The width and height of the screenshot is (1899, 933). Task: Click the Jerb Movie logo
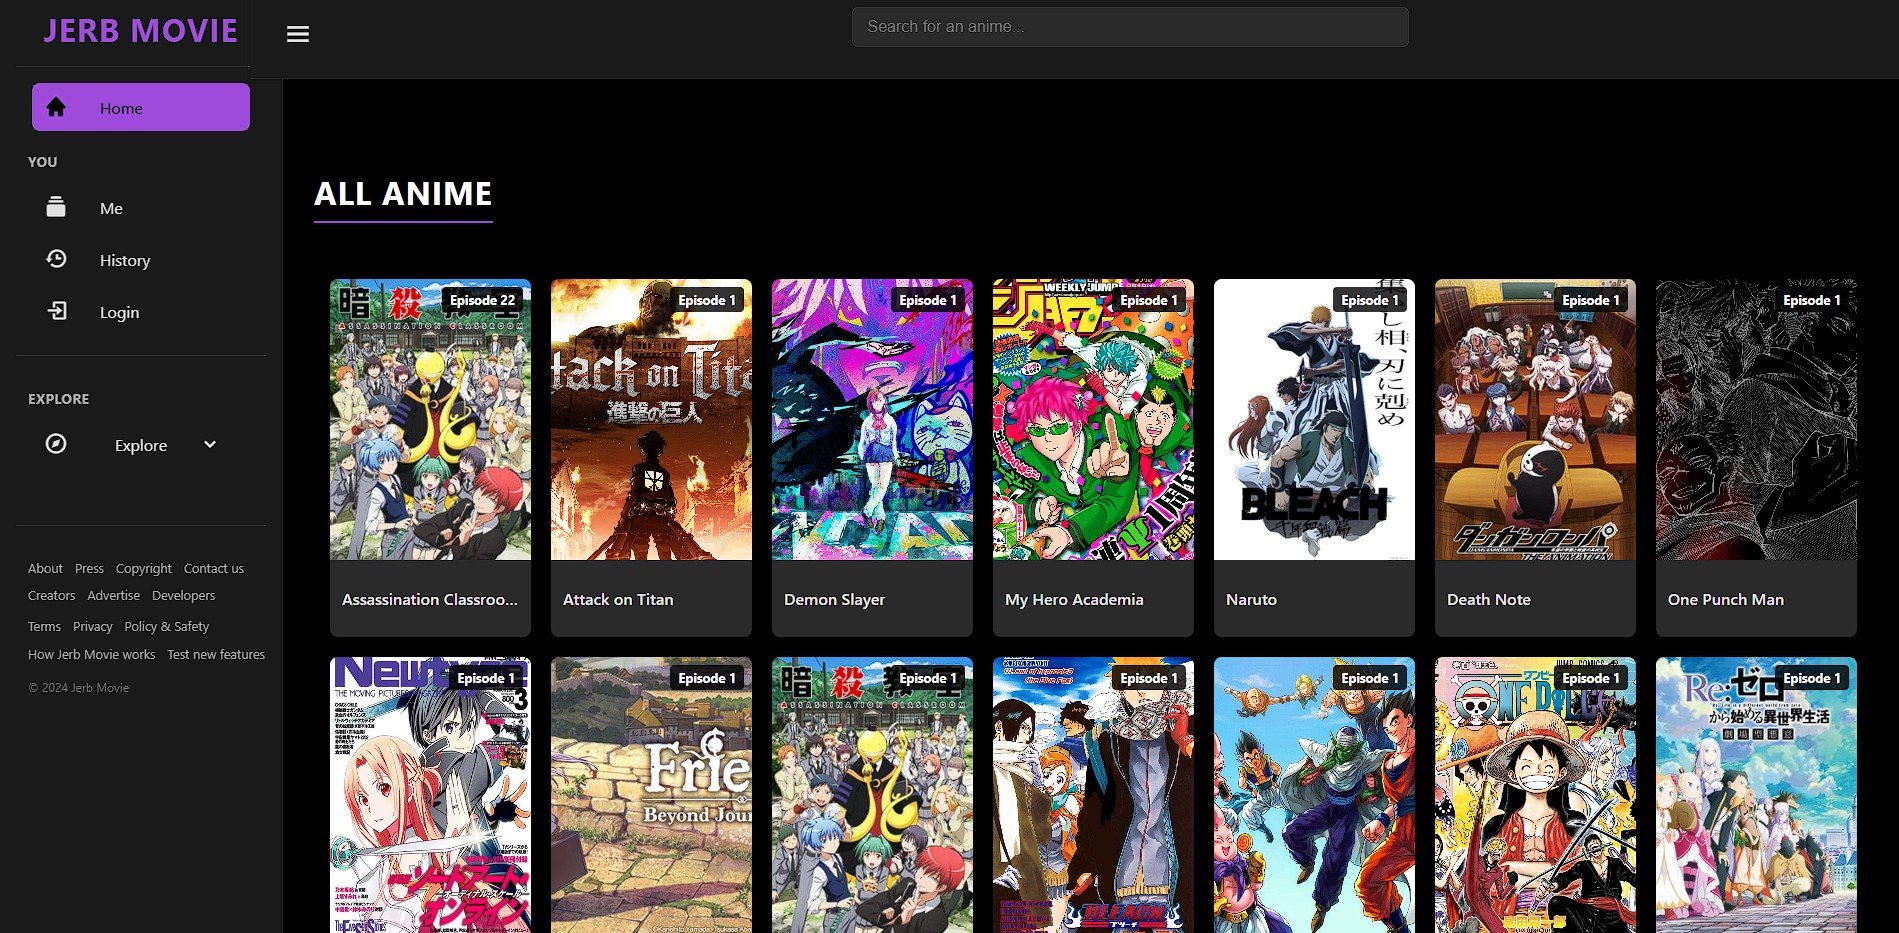140,31
